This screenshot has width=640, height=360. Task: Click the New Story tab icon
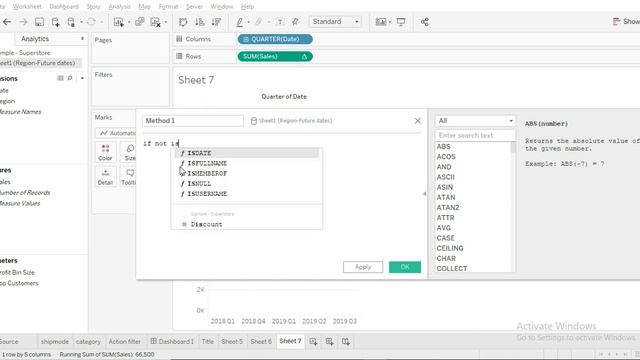346,342
